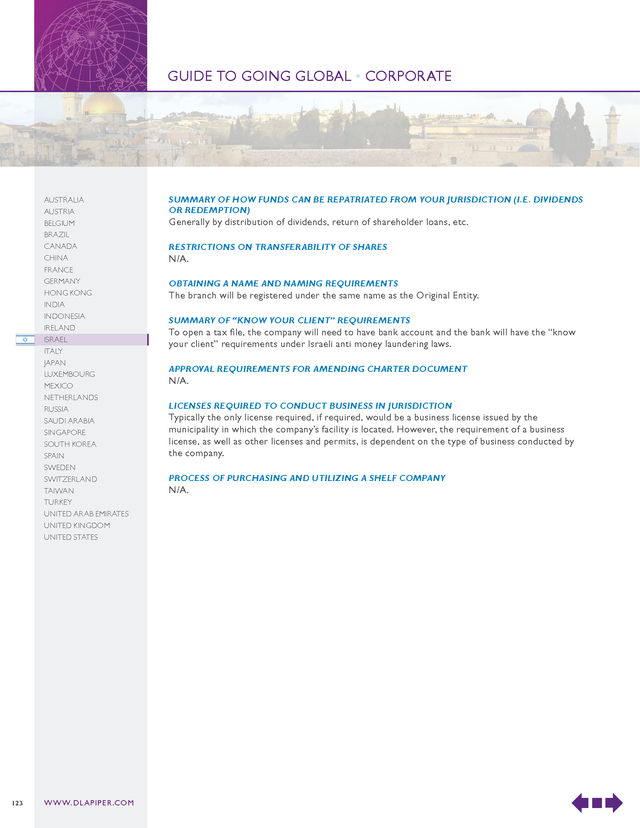This screenshot has width=640, height=828.
Task: Jump to Saudi Arabia entry
Action: [x=69, y=420]
